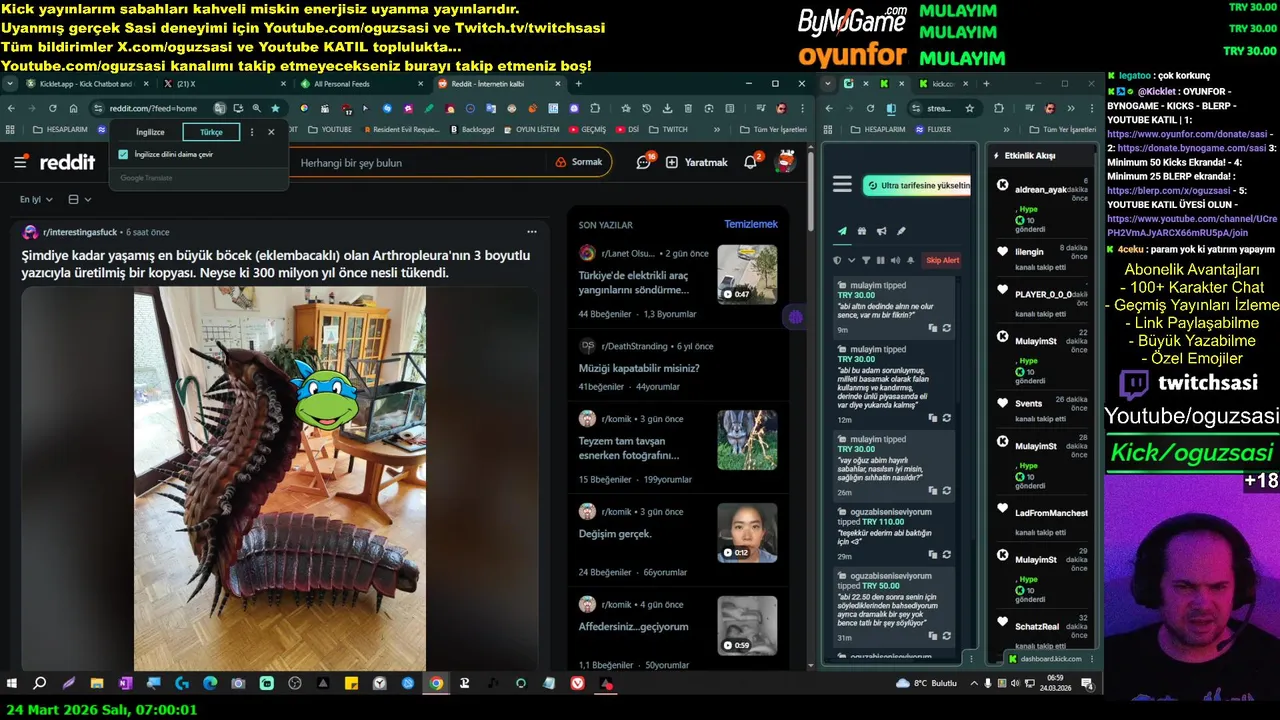Expand the tab search arrow in Kick window
The height and width of the screenshot is (720, 1280).
click(x=828, y=84)
